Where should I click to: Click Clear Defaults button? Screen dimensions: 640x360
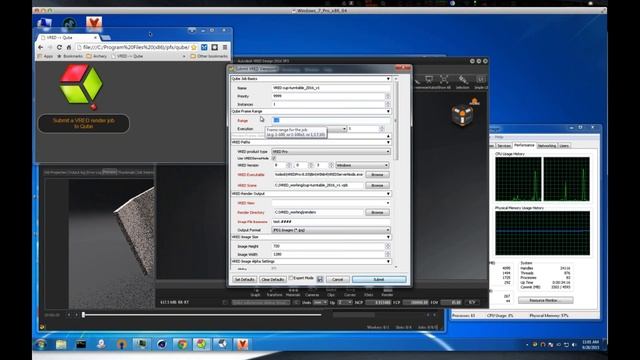click(272, 279)
